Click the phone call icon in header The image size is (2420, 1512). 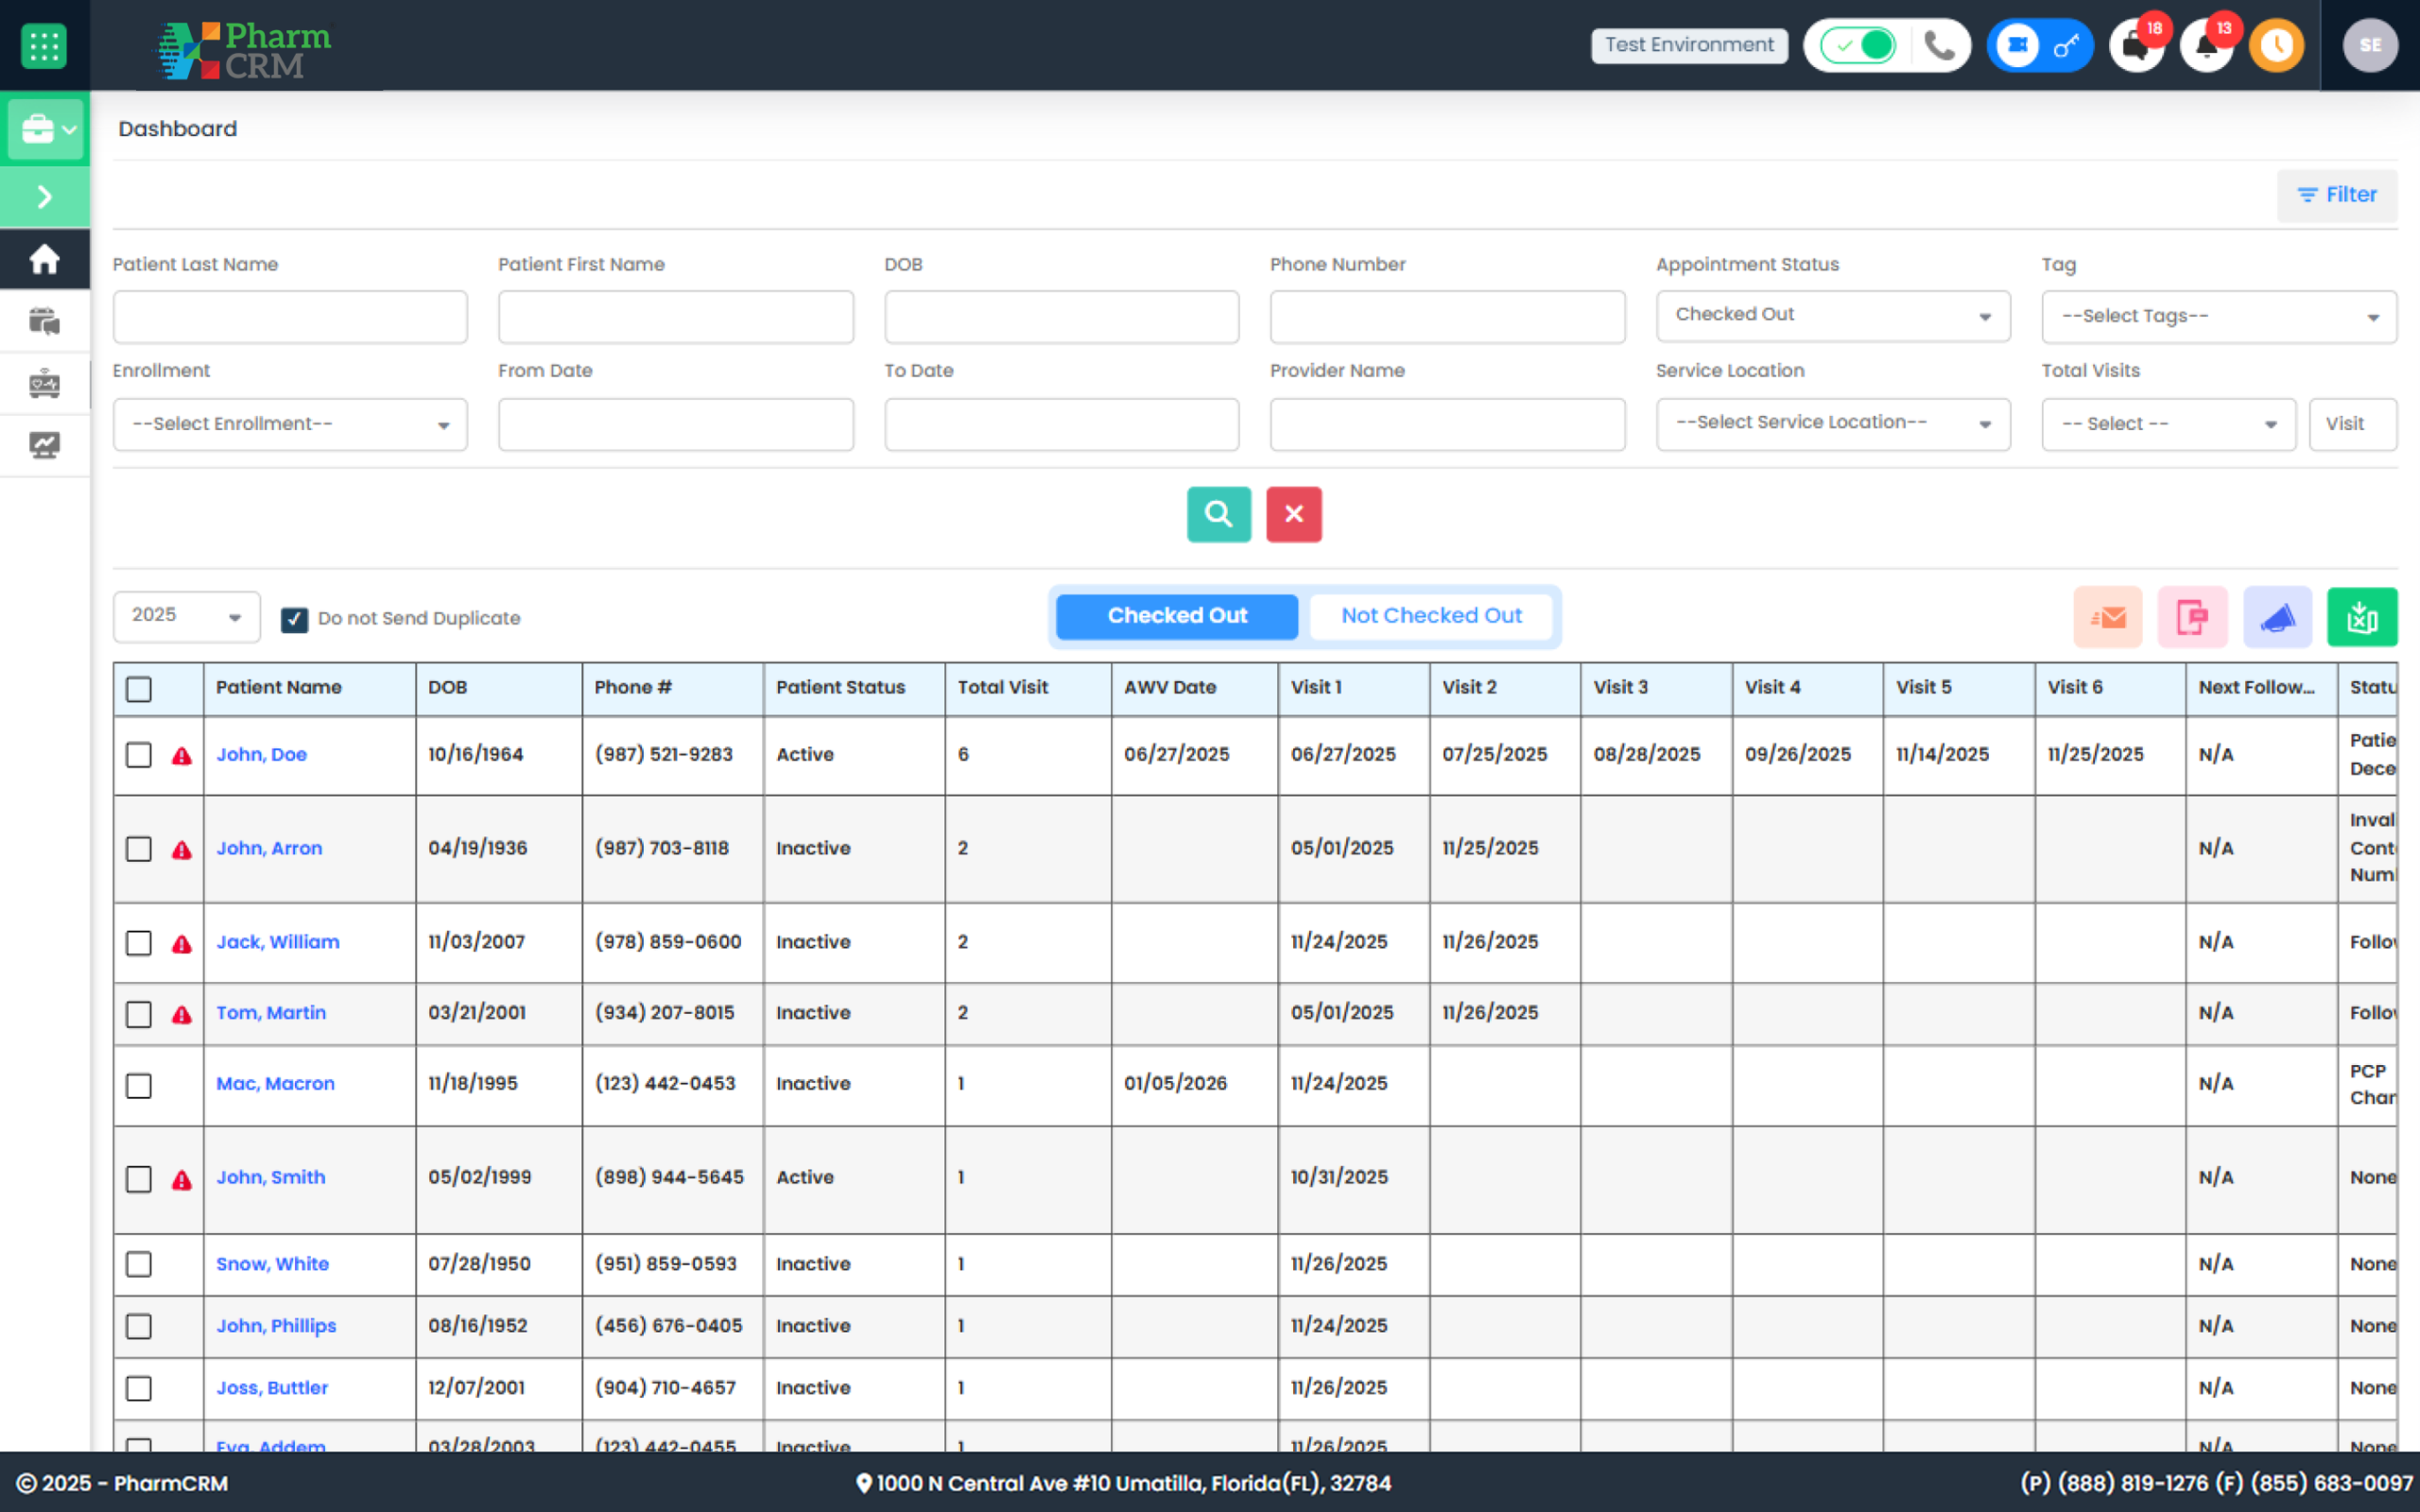pos(1939,46)
